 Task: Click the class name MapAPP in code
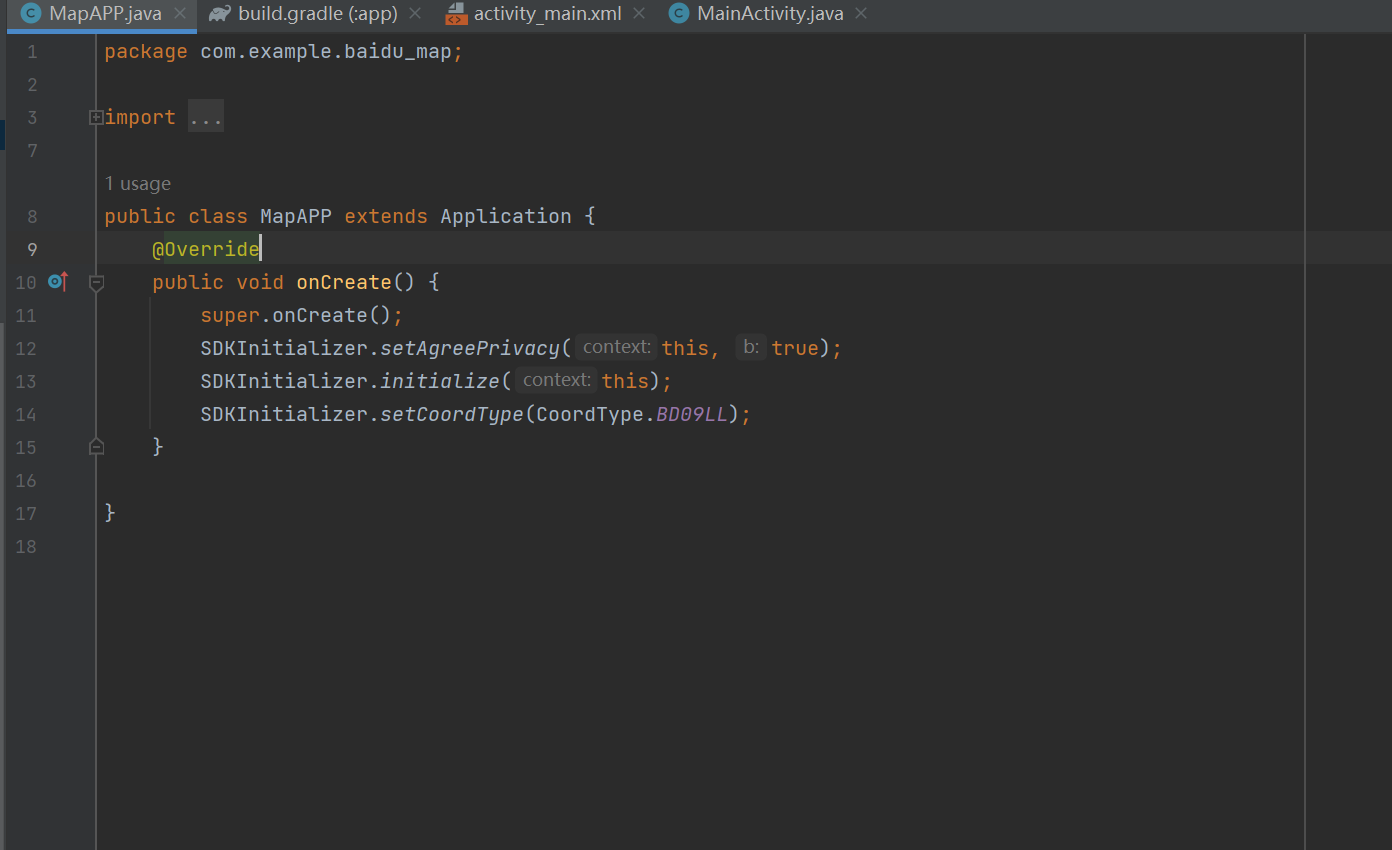(296, 216)
